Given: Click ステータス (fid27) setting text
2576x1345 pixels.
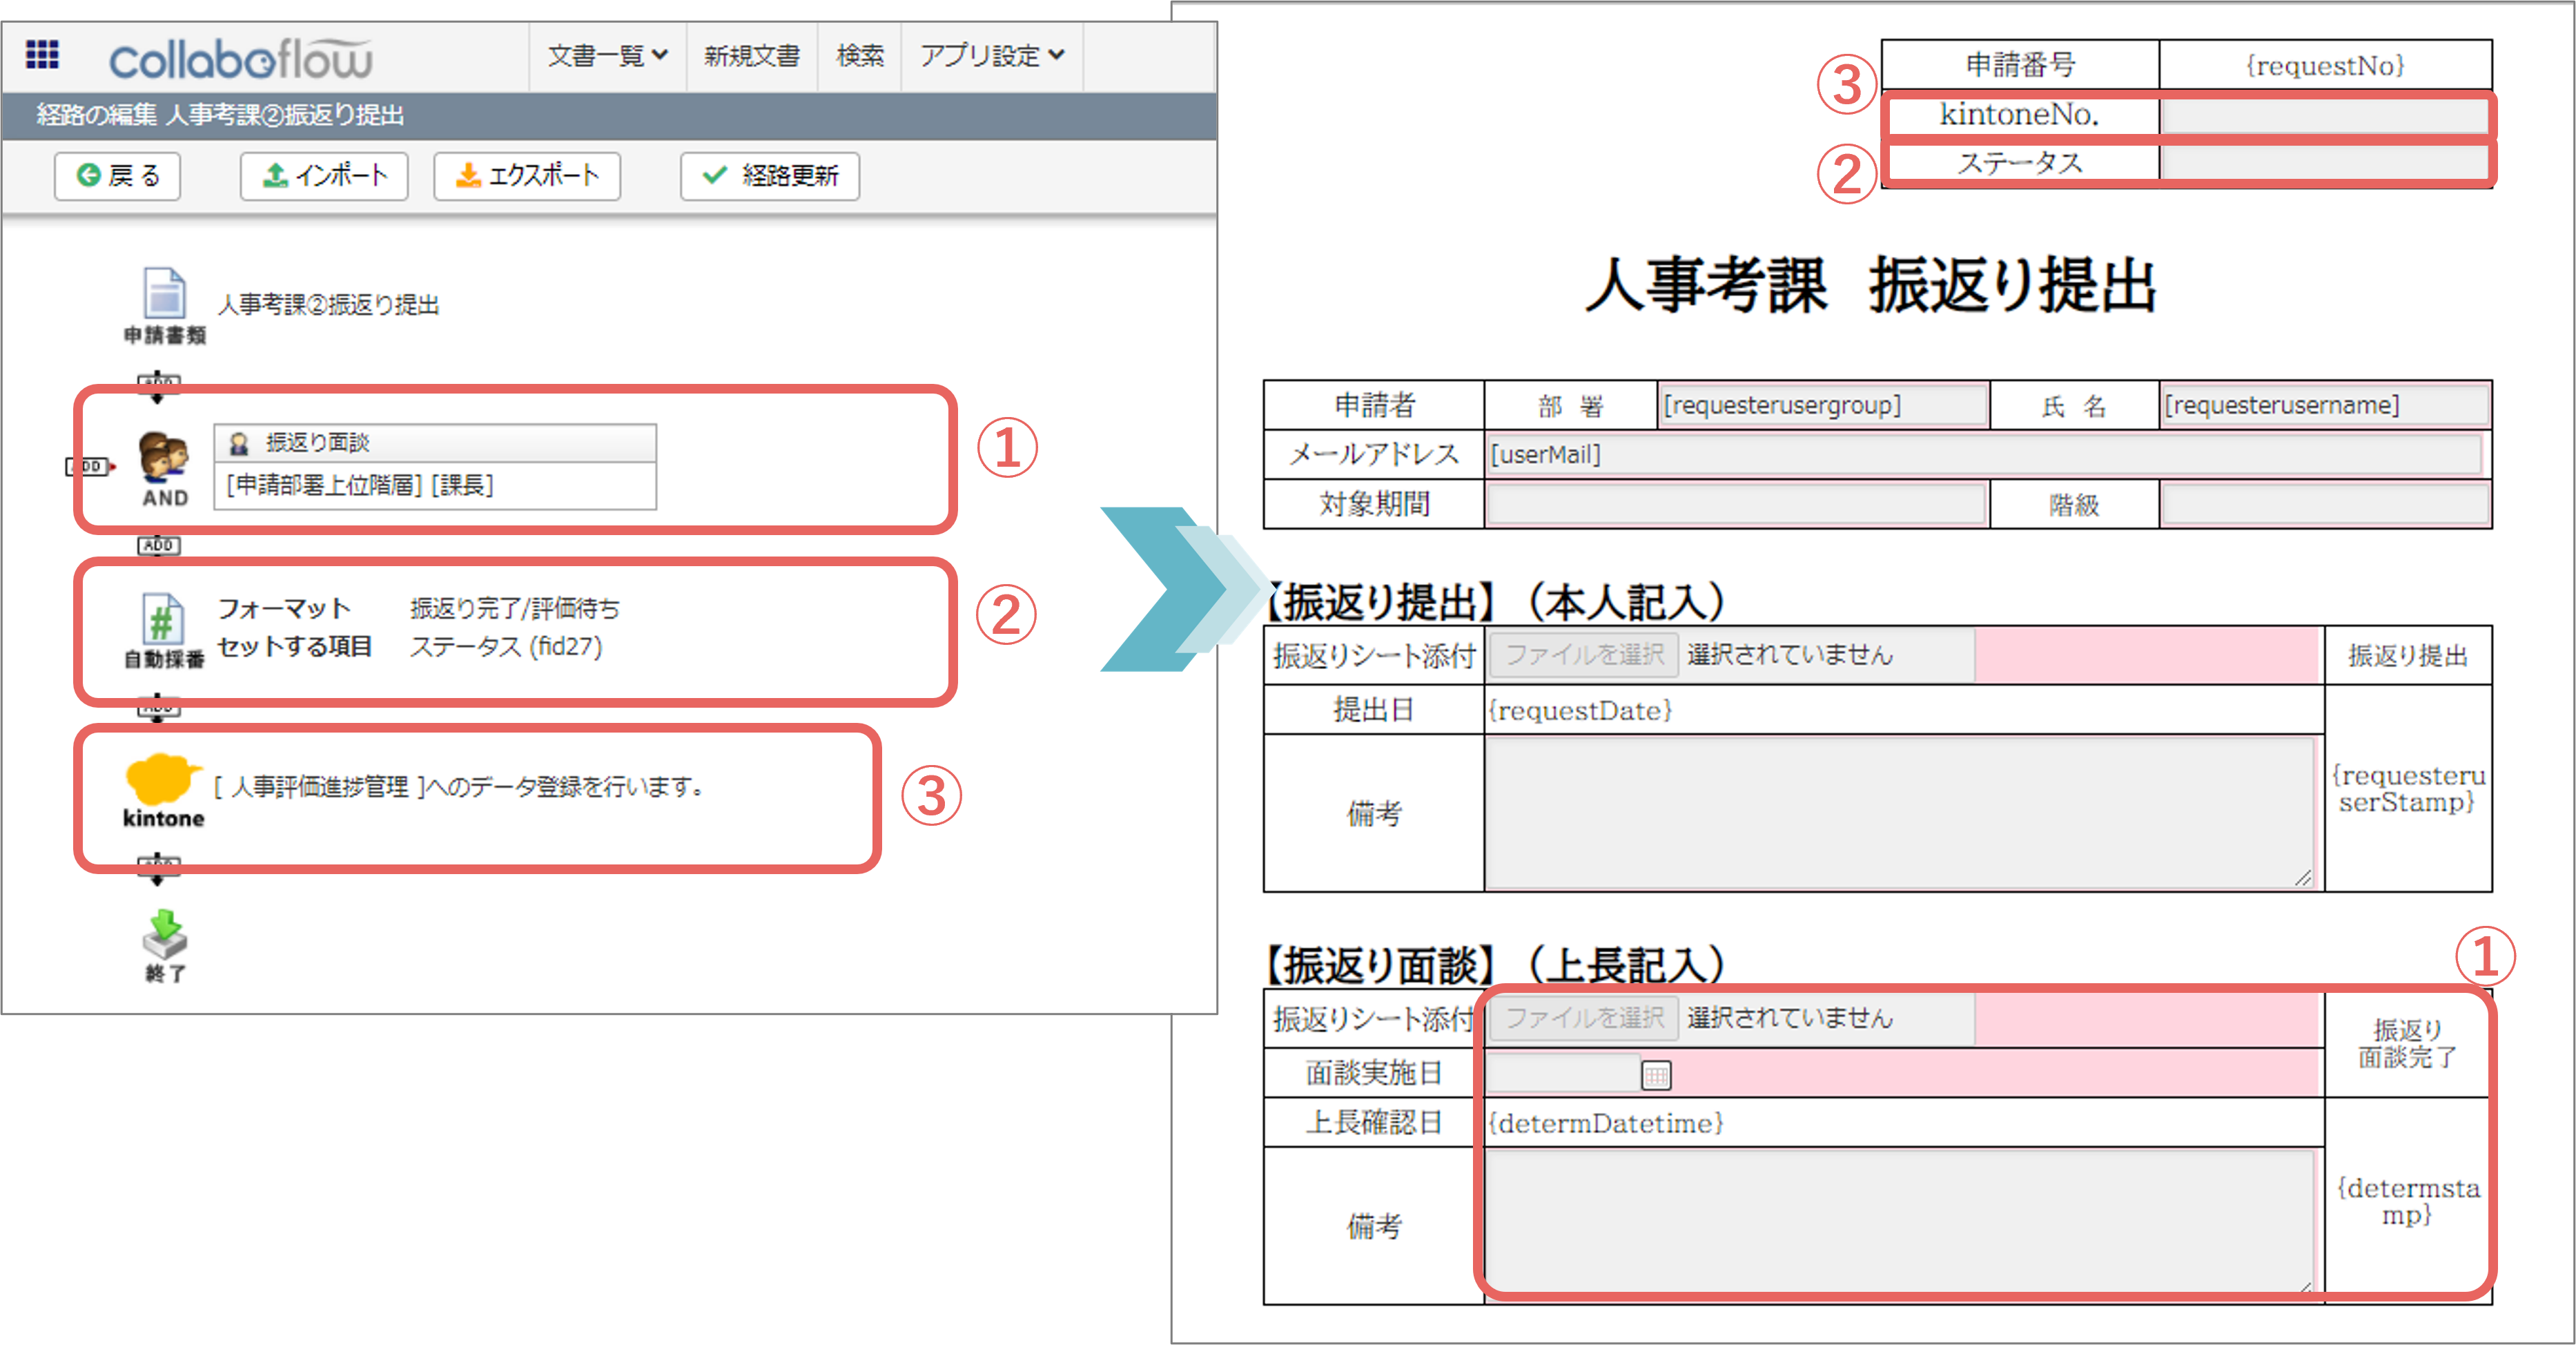Looking at the screenshot, I should pyautogui.click(x=506, y=647).
